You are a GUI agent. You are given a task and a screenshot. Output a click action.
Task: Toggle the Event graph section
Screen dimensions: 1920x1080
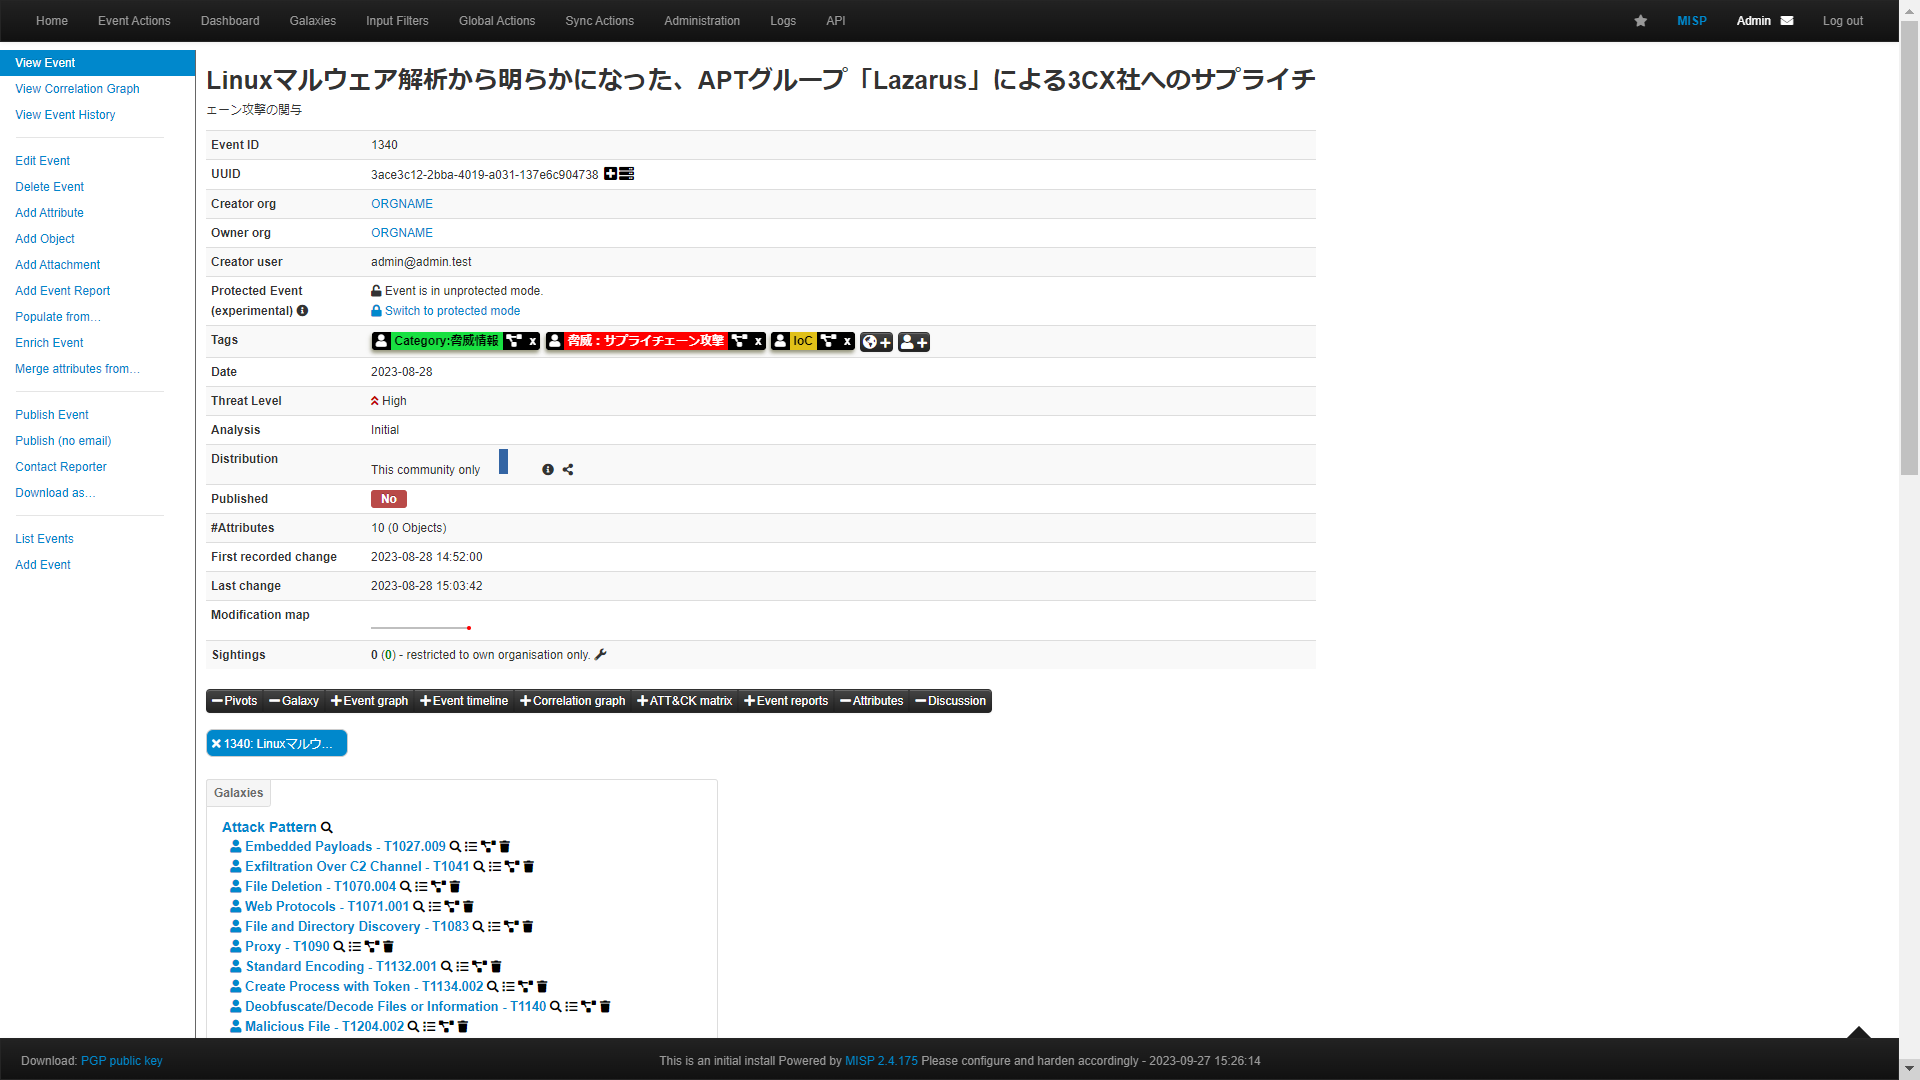[369, 701]
